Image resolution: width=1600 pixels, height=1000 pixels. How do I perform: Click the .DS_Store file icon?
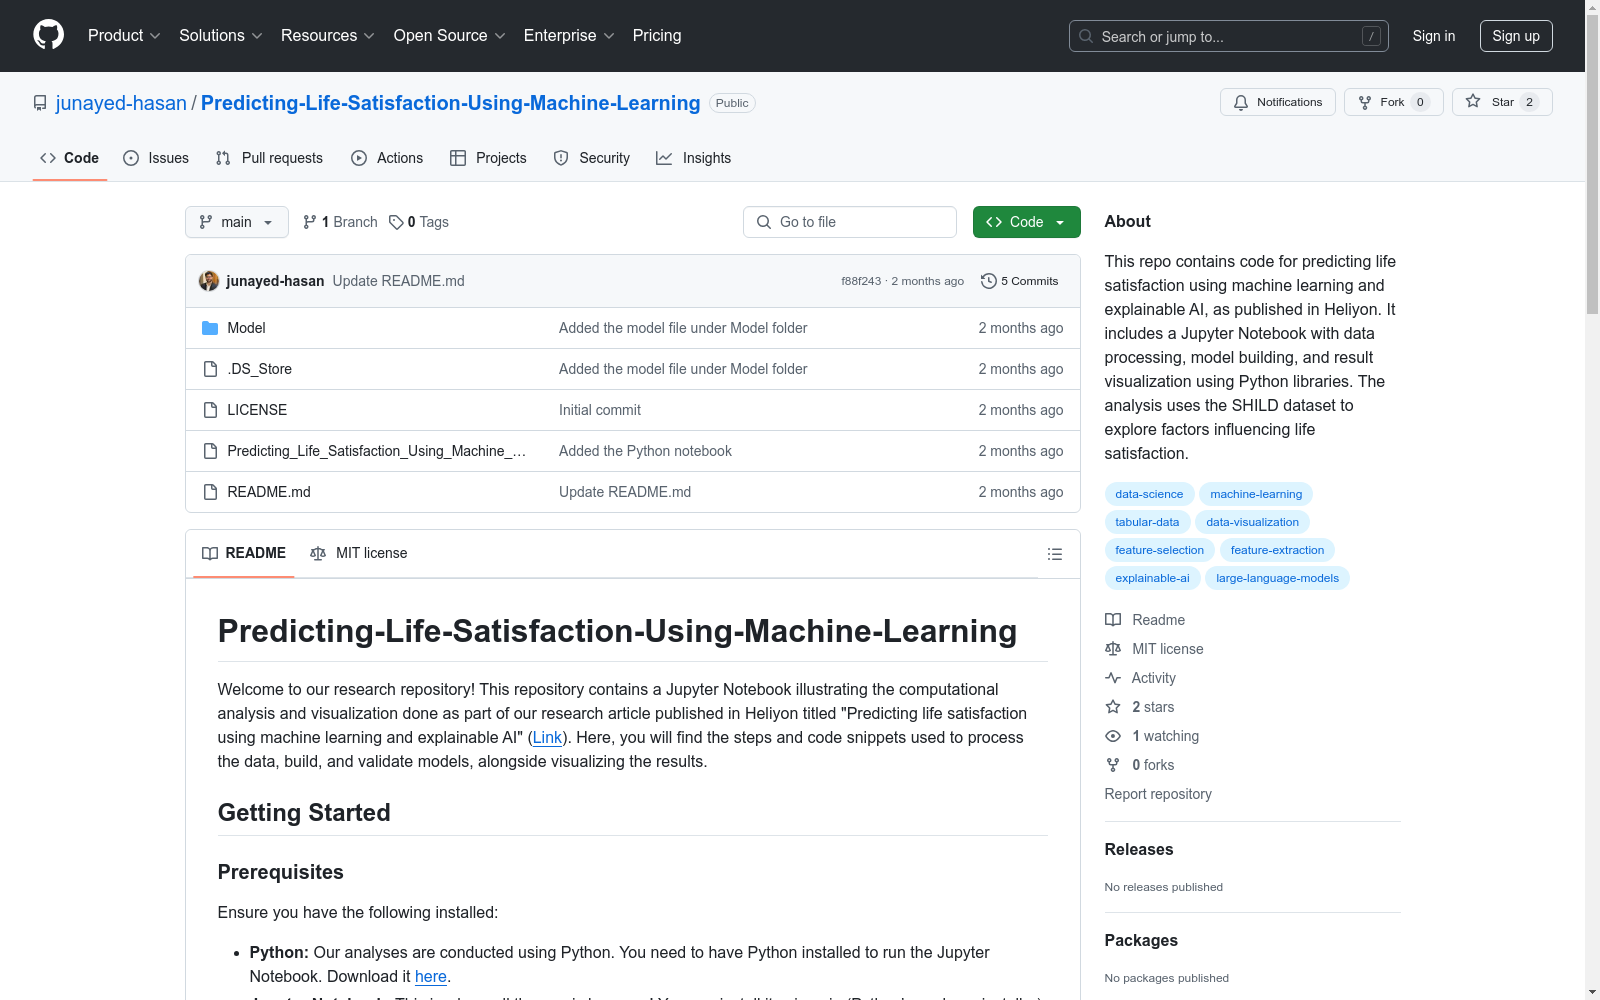click(210, 369)
